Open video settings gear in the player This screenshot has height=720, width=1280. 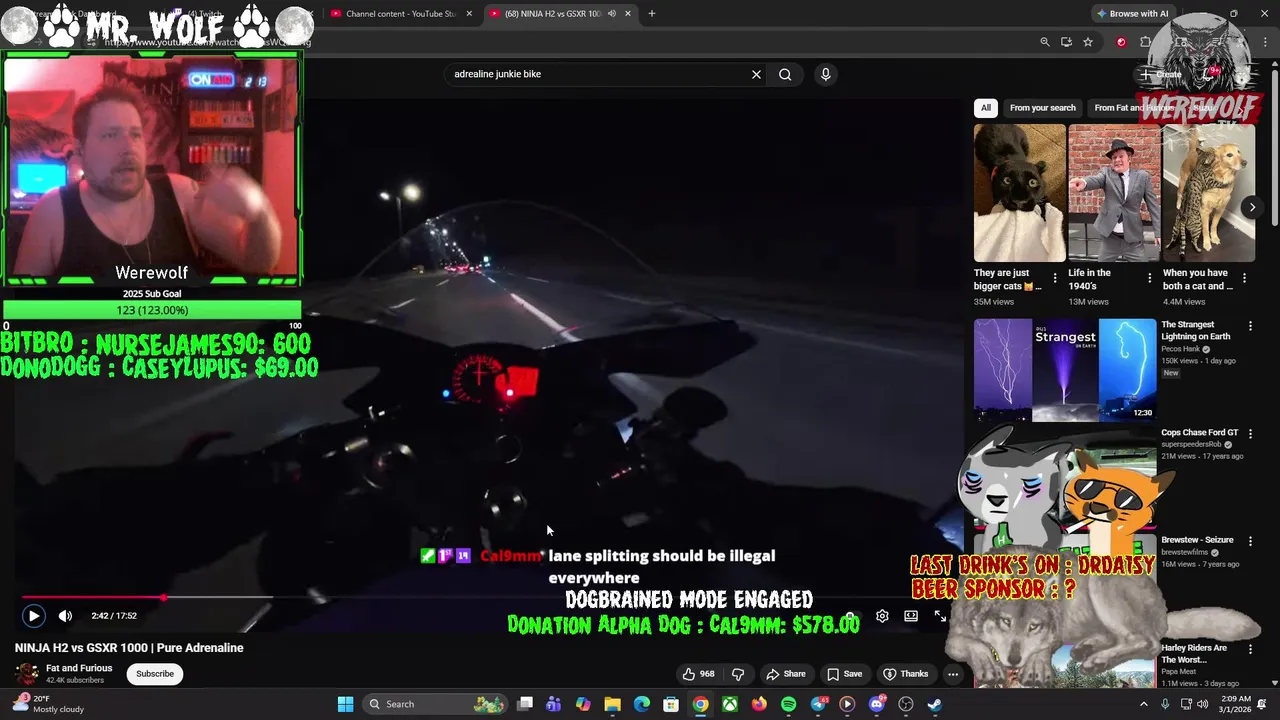coord(882,616)
